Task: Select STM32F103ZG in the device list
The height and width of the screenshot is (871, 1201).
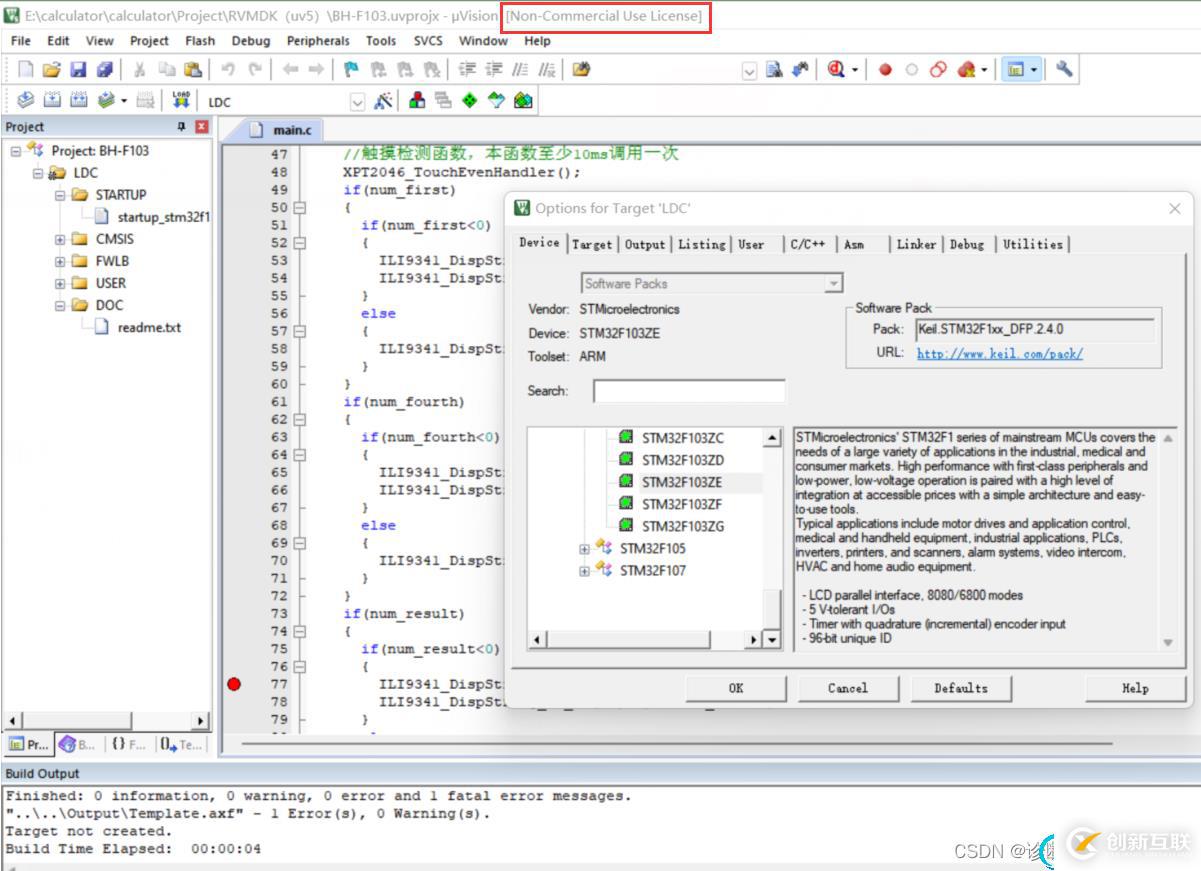Action: (683, 526)
